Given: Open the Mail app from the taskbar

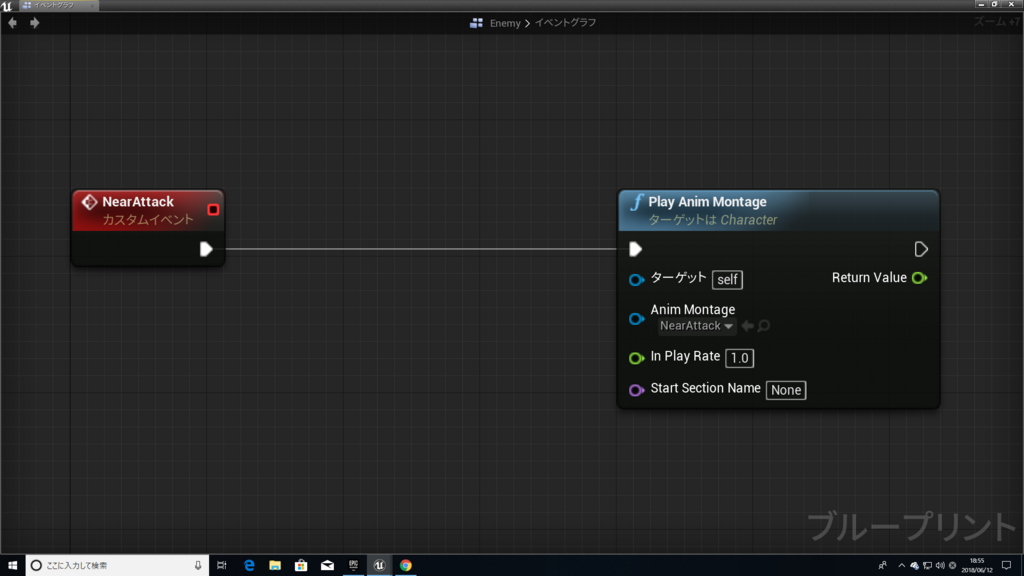Looking at the screenshot, I should click(x=327, y=566).
